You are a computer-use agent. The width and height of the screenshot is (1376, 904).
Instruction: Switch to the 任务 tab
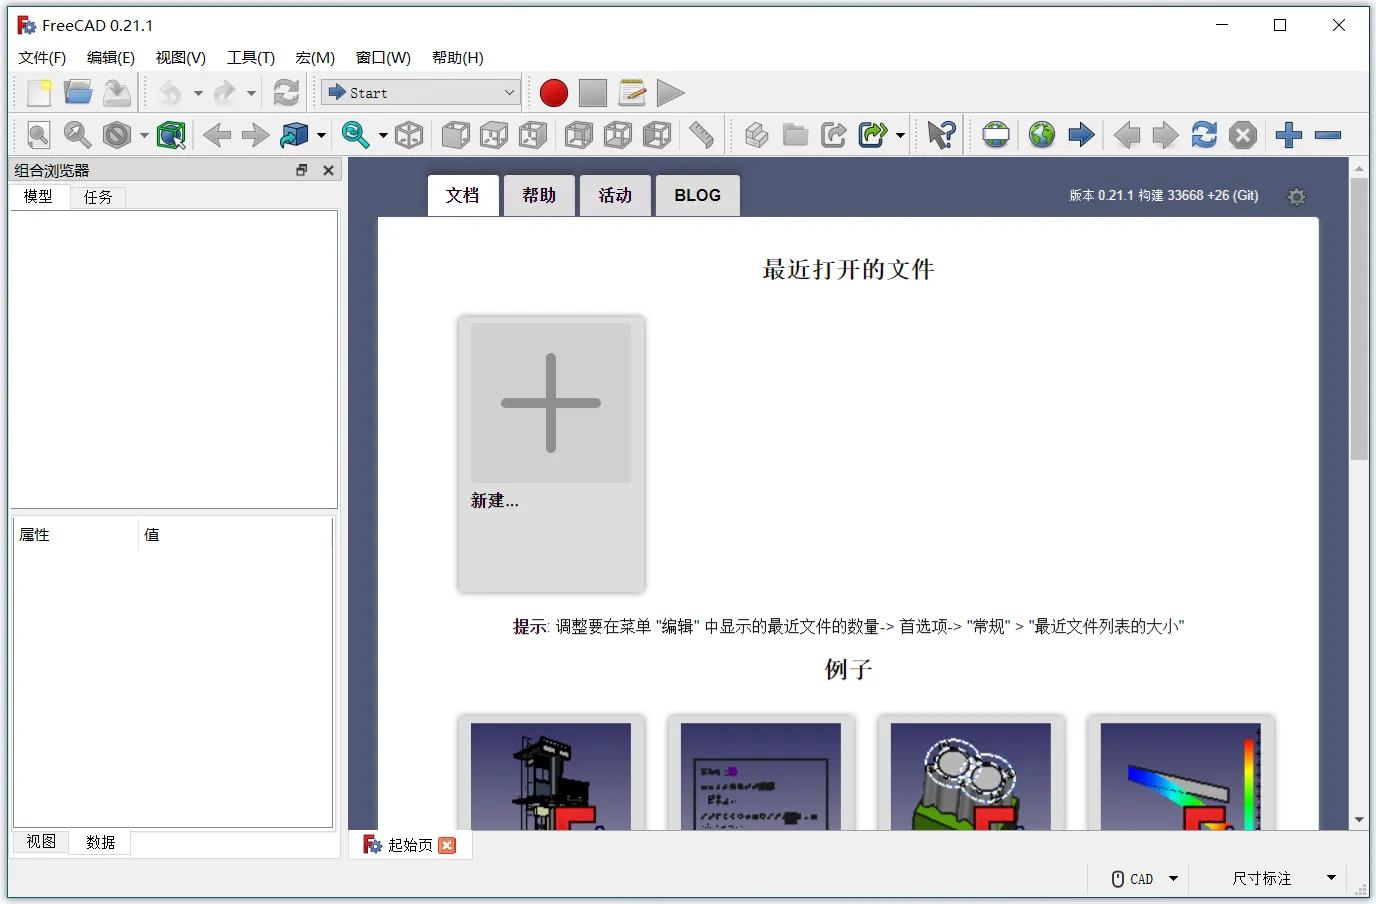click(98, 197)
